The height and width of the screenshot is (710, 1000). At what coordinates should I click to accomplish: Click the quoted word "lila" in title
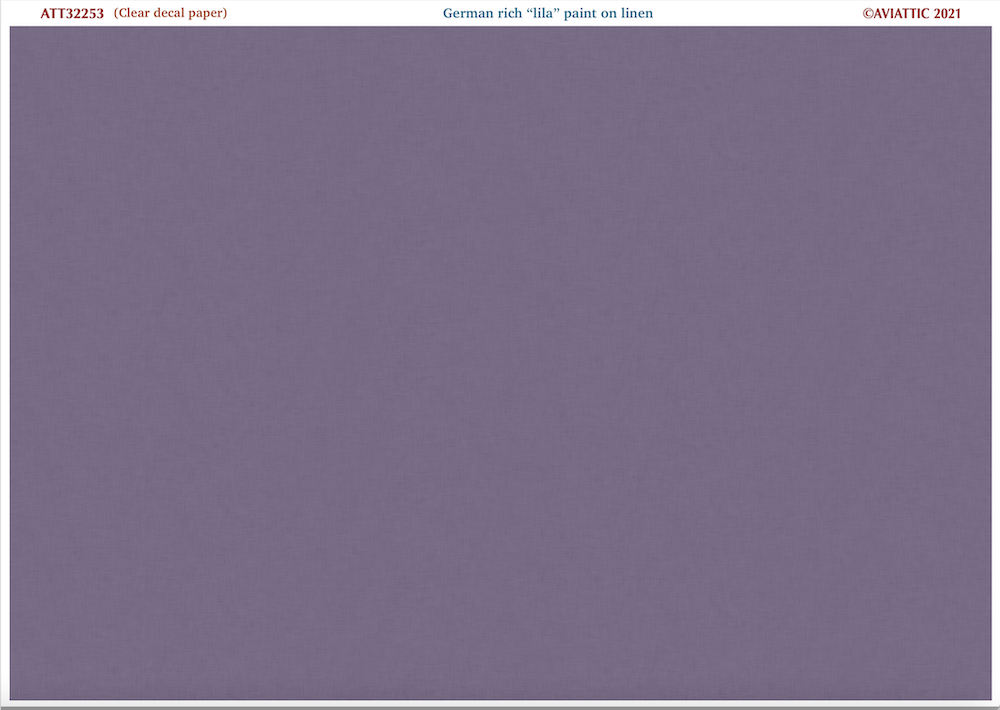(x=543, y=13)
